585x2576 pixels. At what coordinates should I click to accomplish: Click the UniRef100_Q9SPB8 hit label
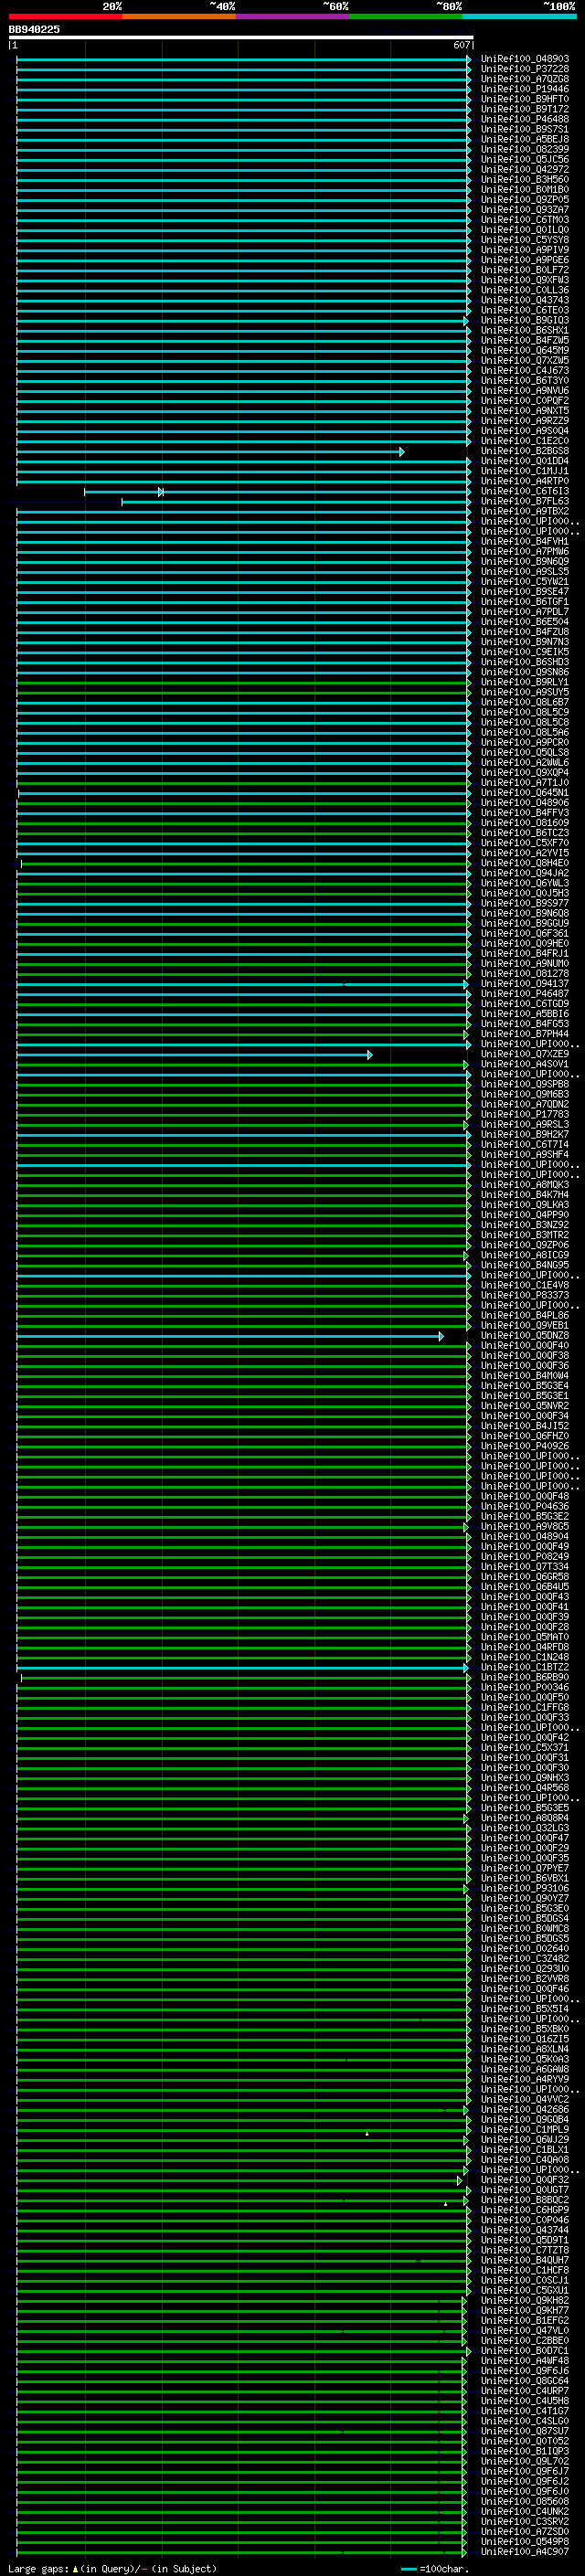[525, 1084]
